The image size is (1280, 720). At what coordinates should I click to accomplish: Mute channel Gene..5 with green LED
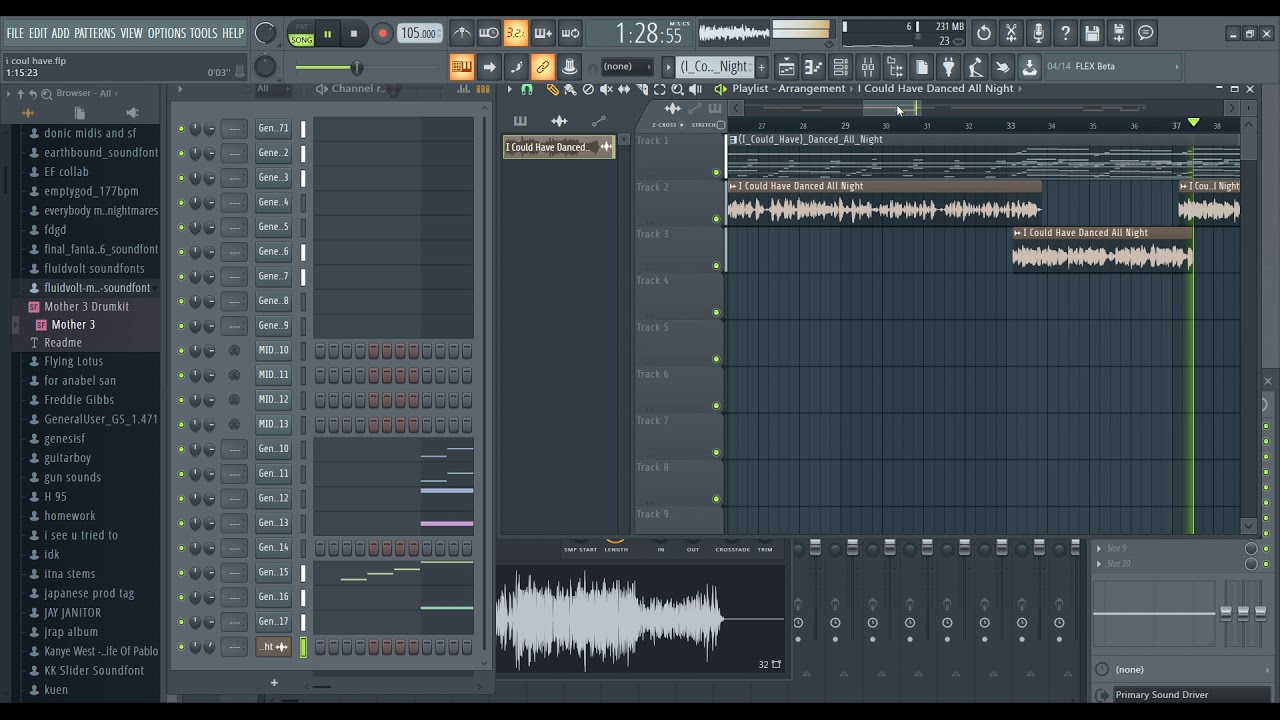181,227
